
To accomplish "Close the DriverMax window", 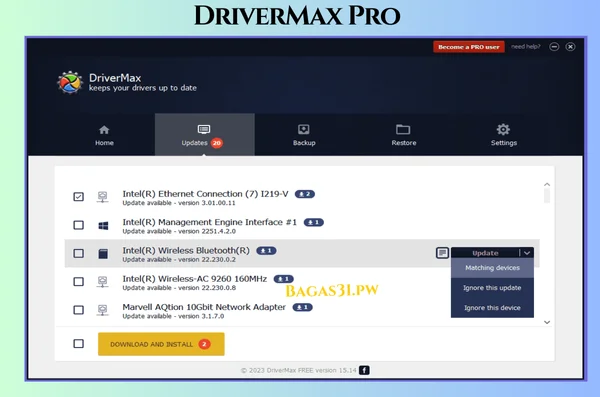I will (x=570, y=47).
